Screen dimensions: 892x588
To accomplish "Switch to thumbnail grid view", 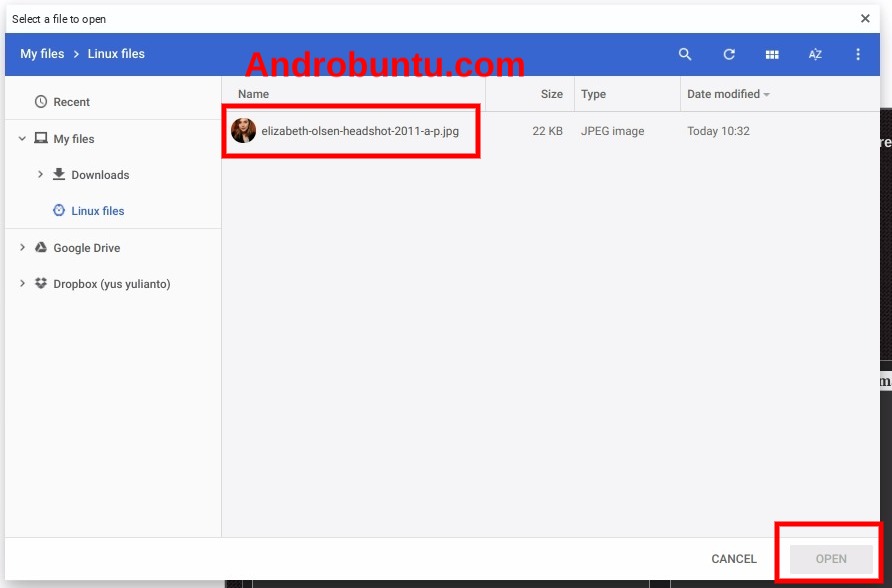I will 772,54.
